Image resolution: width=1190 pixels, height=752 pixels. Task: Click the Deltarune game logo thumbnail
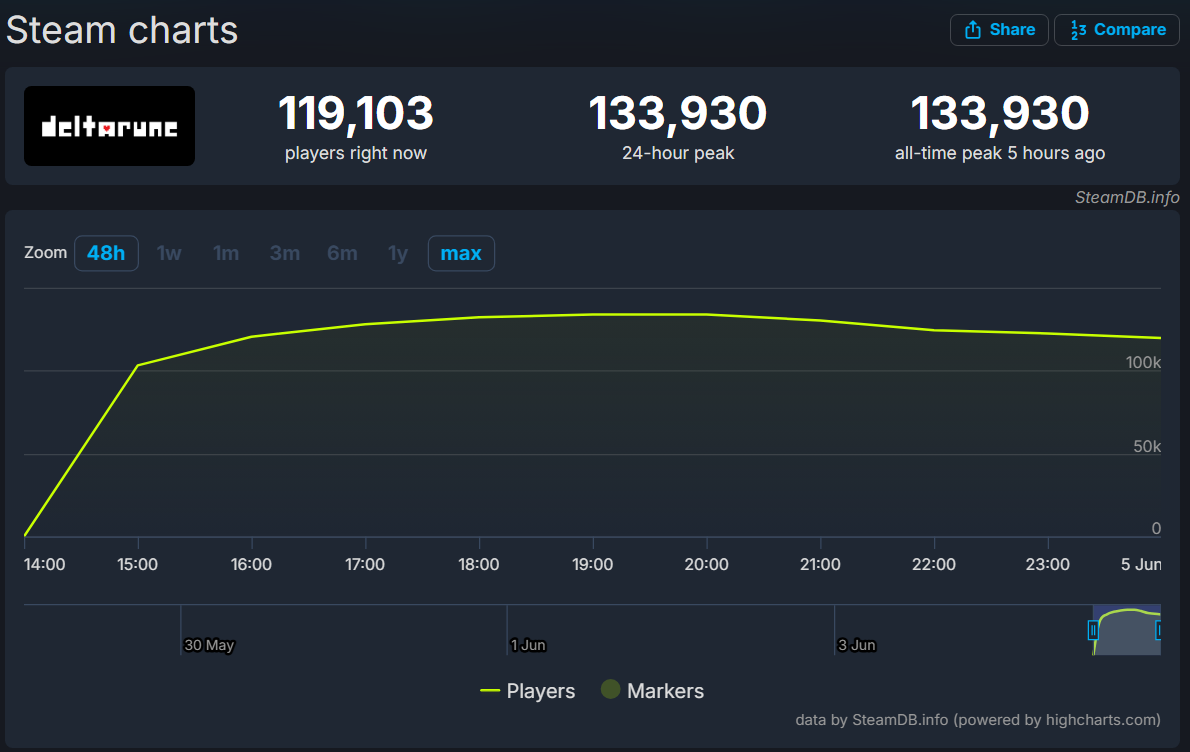click(109, 126)
